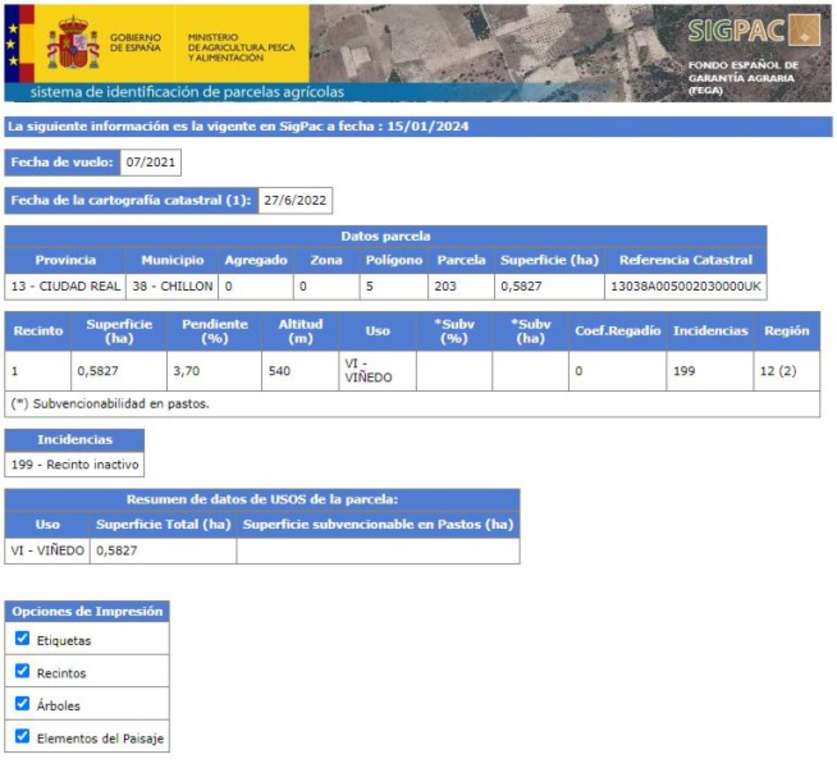Click the Gobierno de España coat of arms

pyautogui.click(x=73, y=42)
